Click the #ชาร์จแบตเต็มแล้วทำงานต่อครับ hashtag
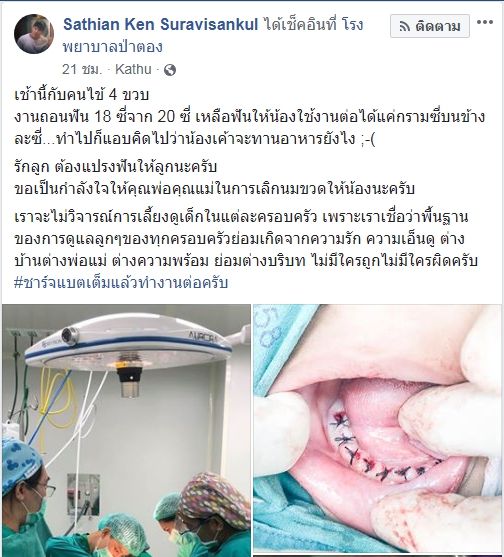Viewport: 504px width, 557px height. click(x=121, y=283)
